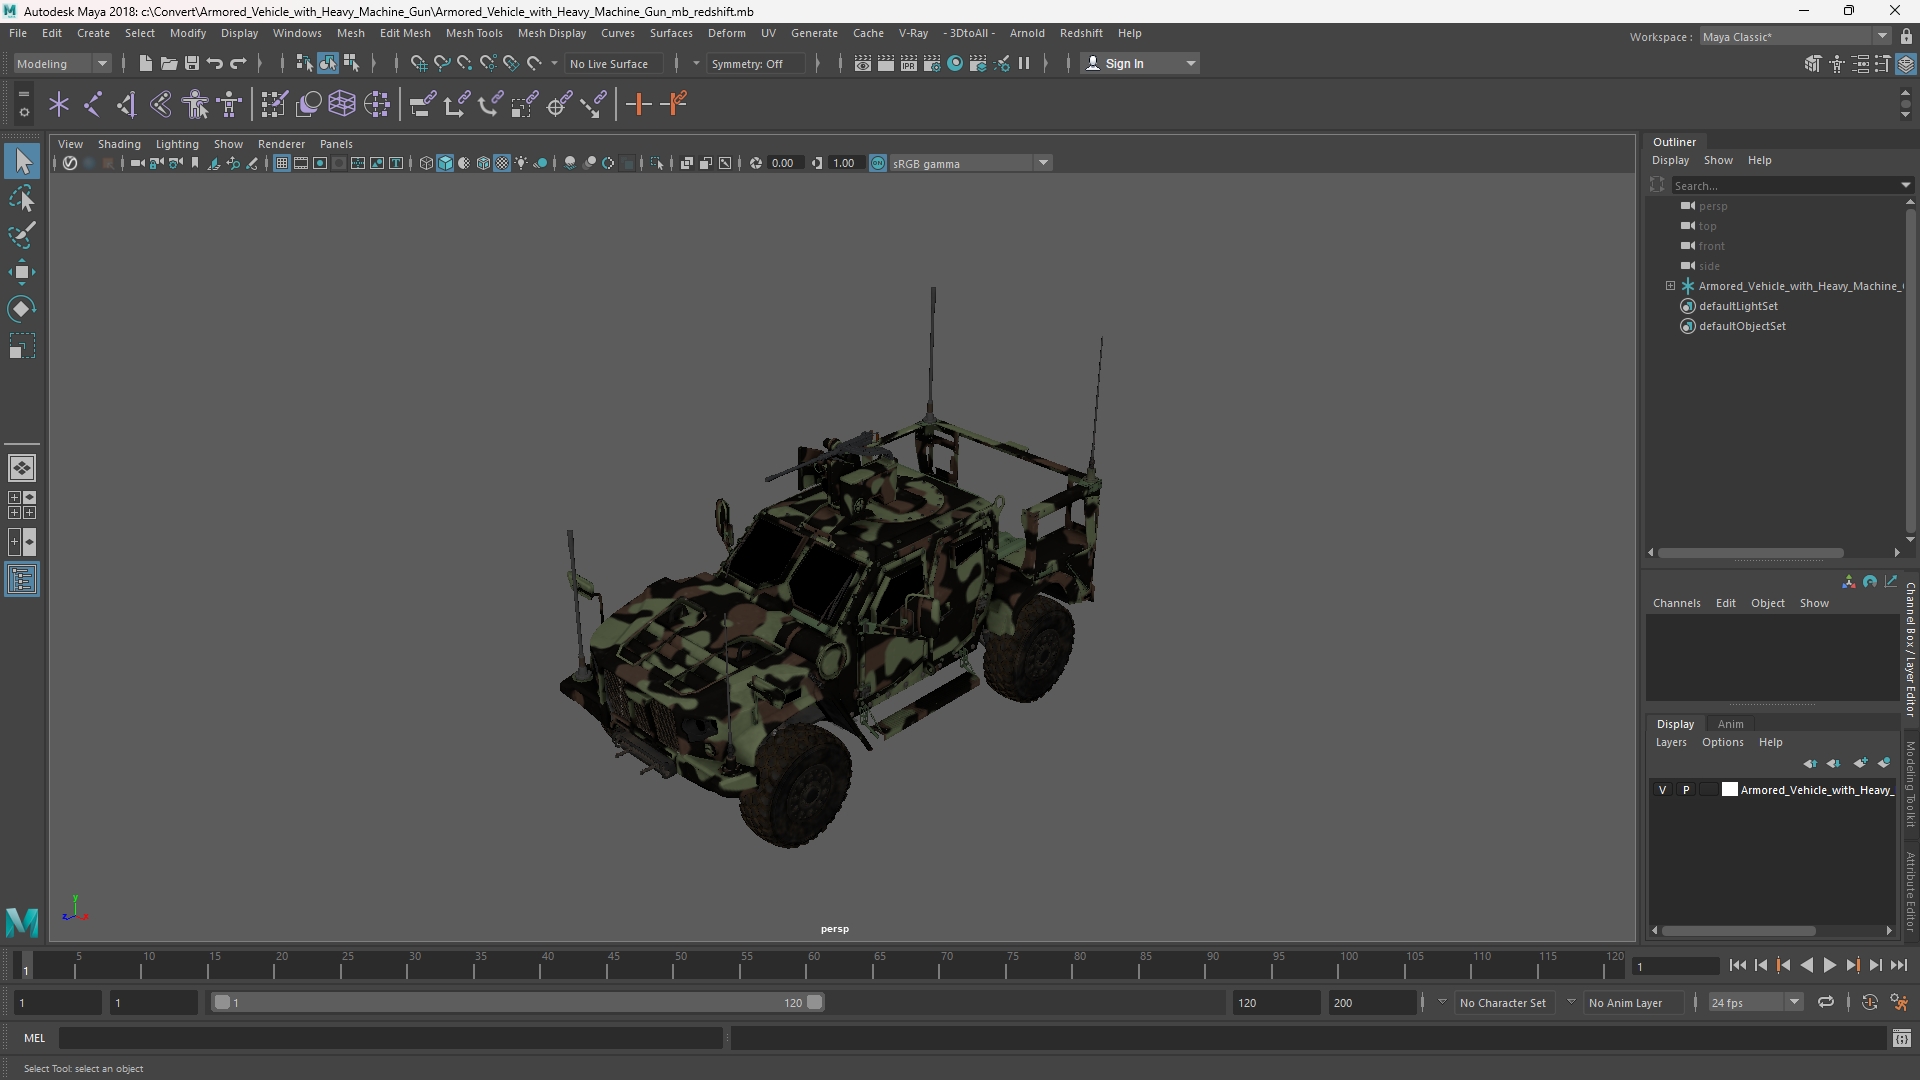Image resolution: width=1920 pixels, height=1080 pixels.
Task: Click the layer color swatch
Action: (x=1729, y=790)
